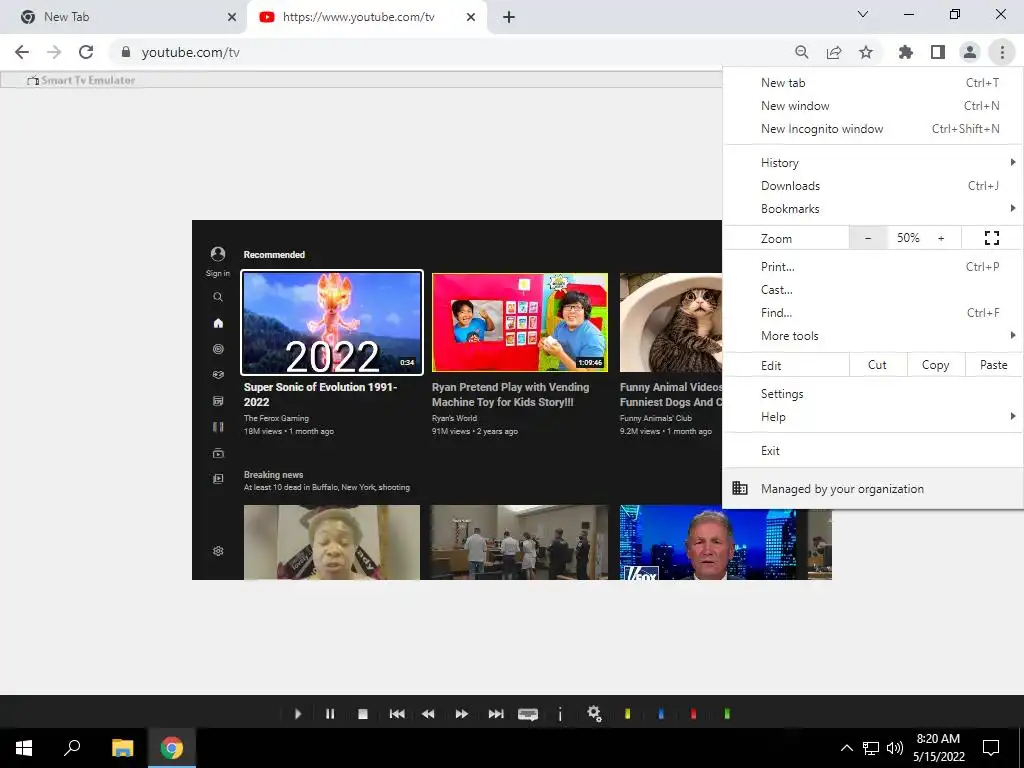Click the 'Breaking news' section heading

coord(273,475)
